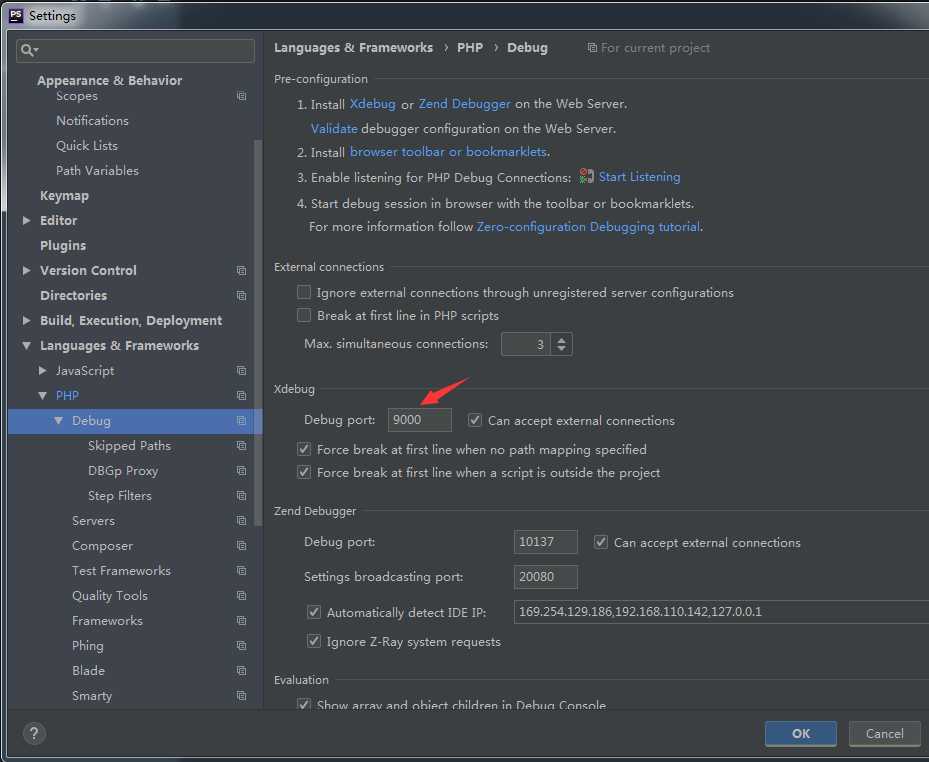Click the project-level icon beside Phing

pyautogui.click(x=241, y=646)
